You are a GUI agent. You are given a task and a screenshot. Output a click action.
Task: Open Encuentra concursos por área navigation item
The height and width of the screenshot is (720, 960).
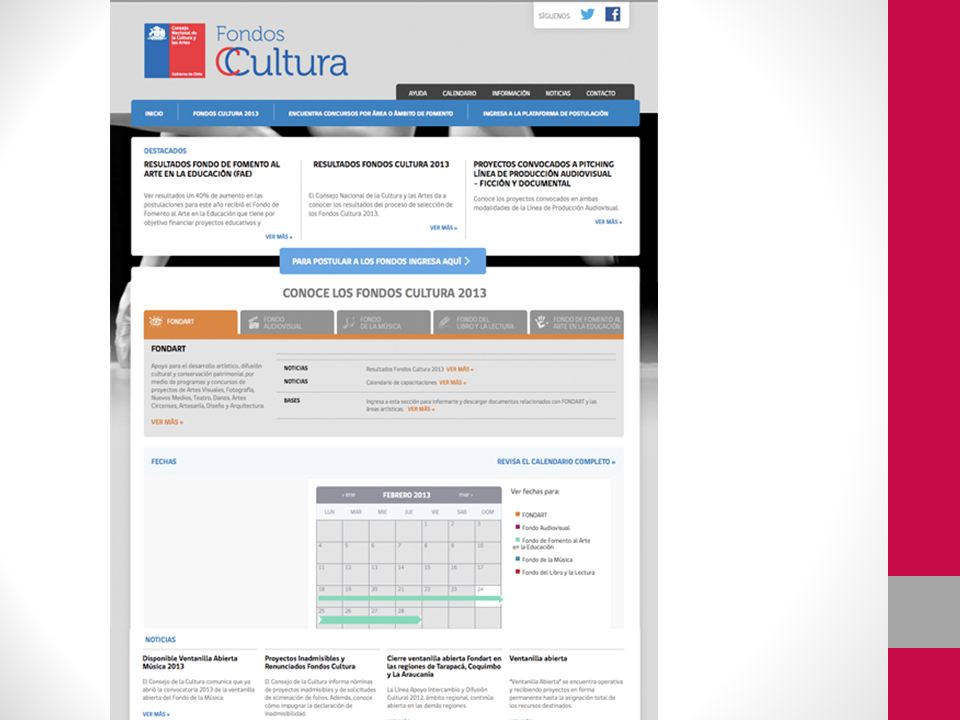click(371, 113)
